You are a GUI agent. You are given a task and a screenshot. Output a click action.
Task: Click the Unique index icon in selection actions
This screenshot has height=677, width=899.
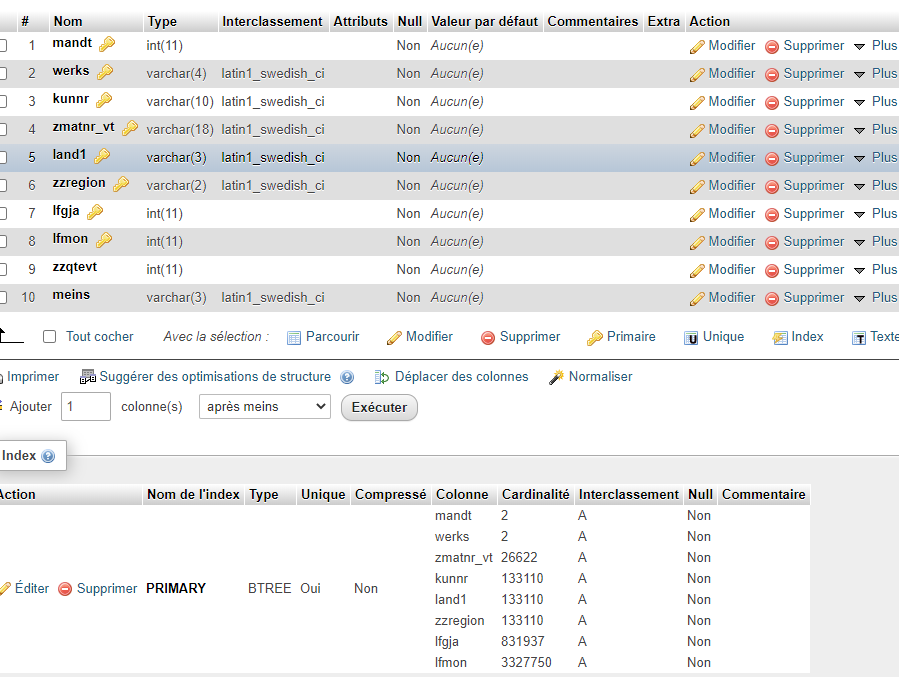point(691,338)
